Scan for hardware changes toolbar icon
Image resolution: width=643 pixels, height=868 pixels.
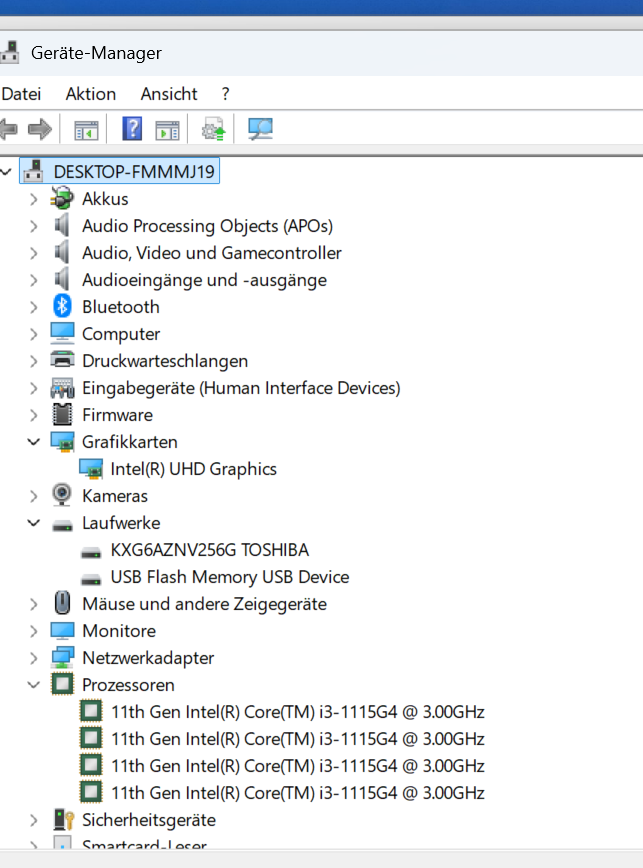[260, 130]
